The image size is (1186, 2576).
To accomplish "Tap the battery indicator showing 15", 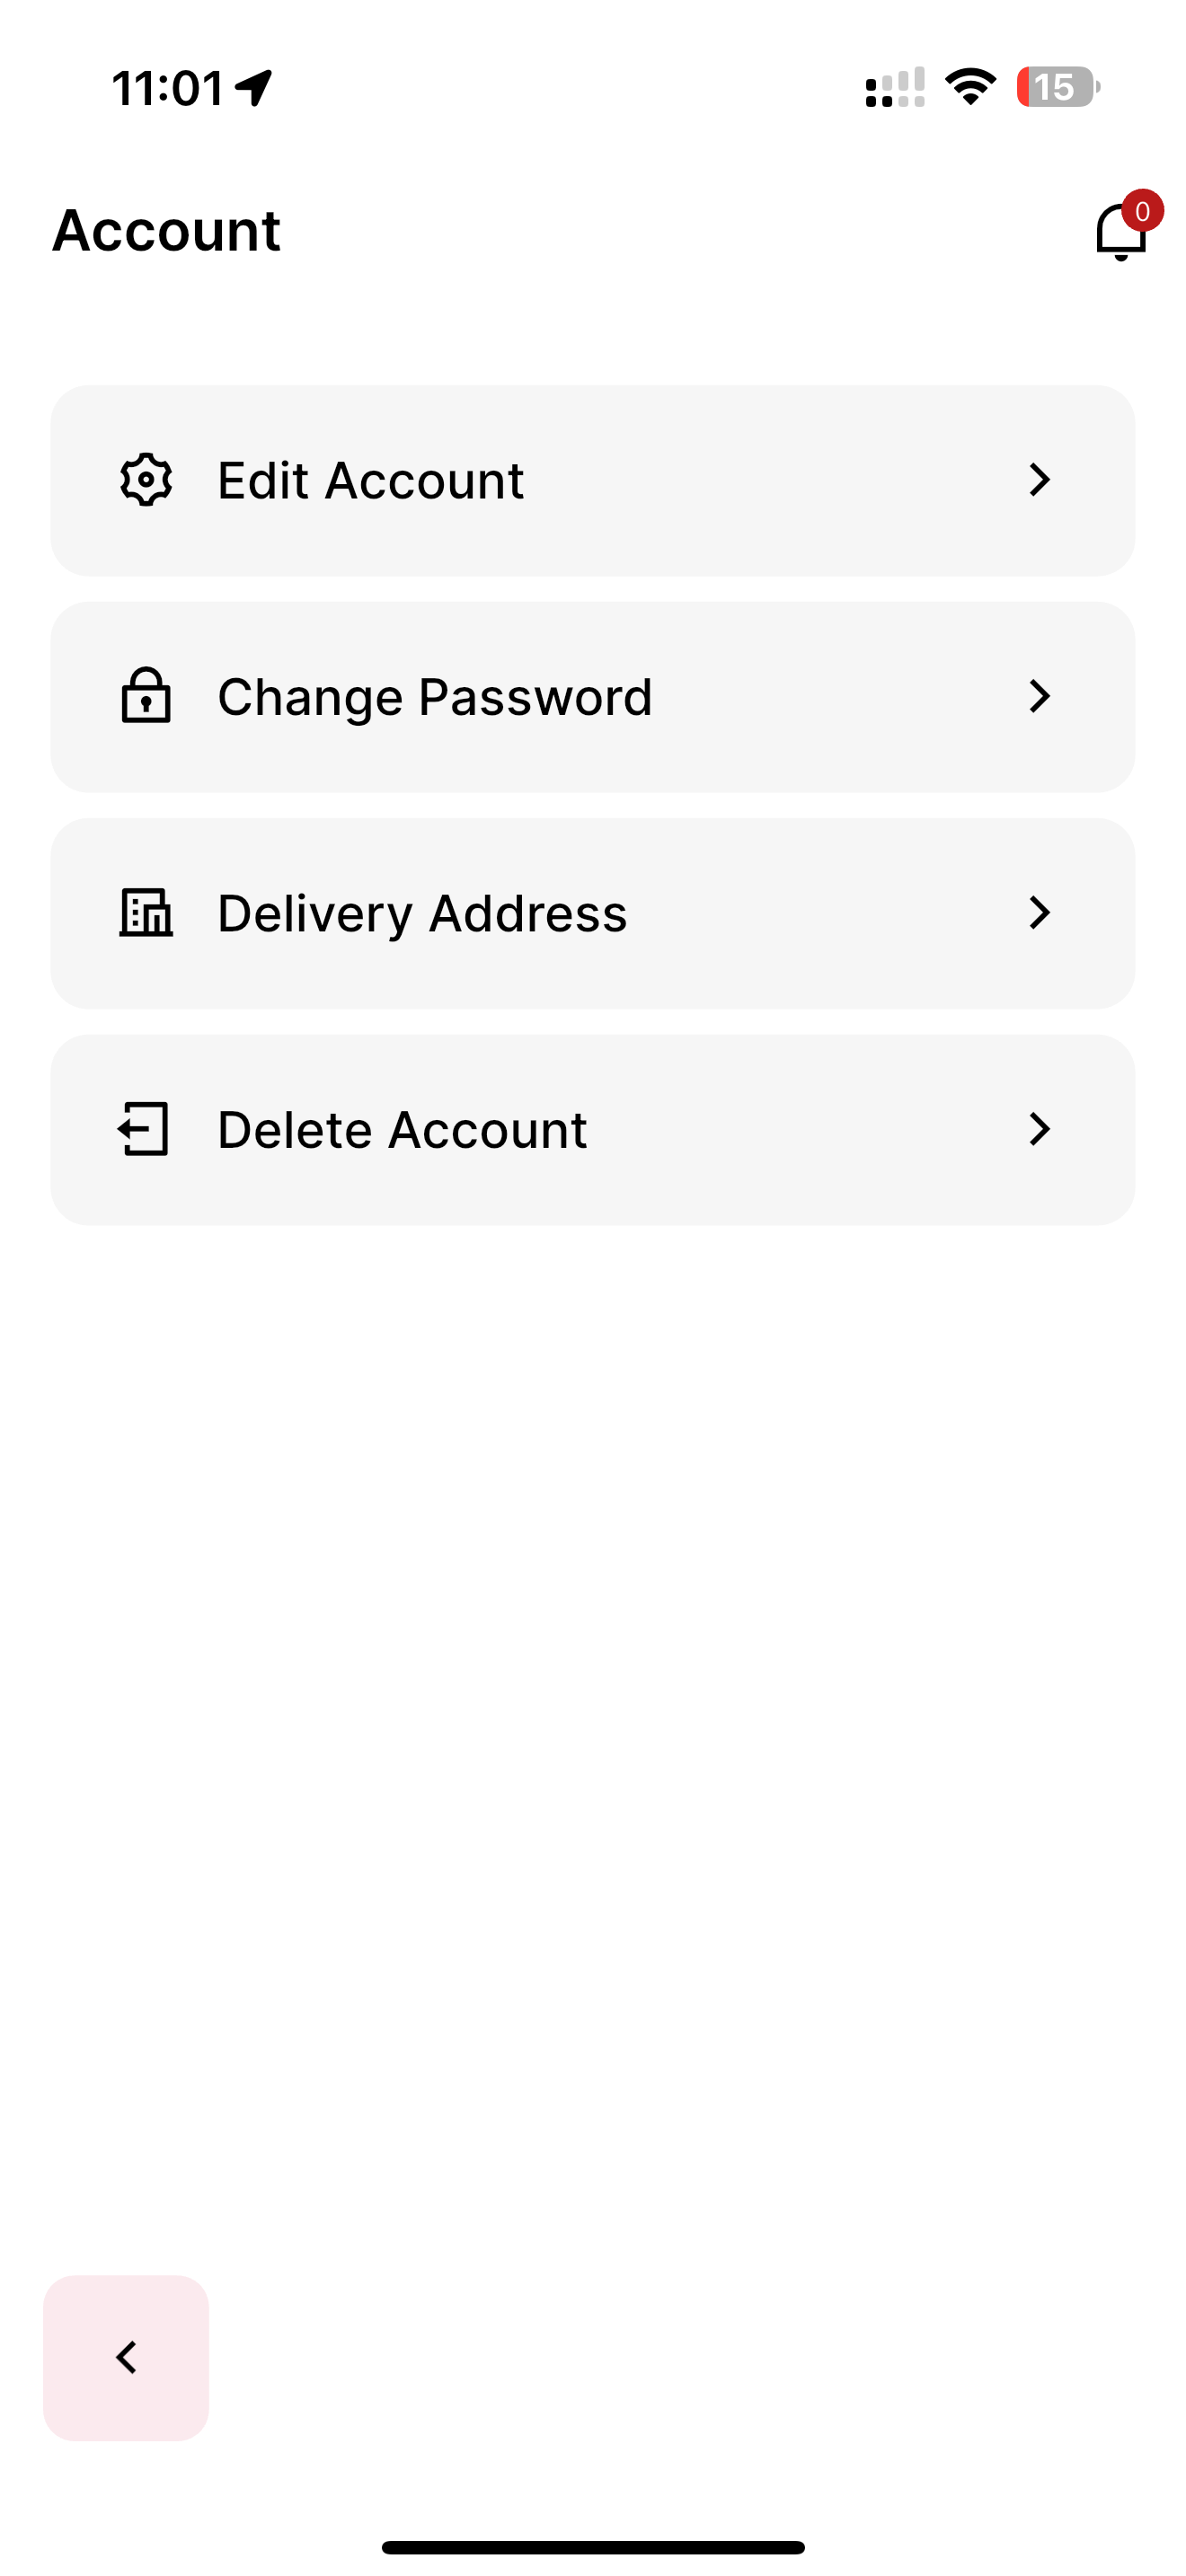I will point(1058,87).
